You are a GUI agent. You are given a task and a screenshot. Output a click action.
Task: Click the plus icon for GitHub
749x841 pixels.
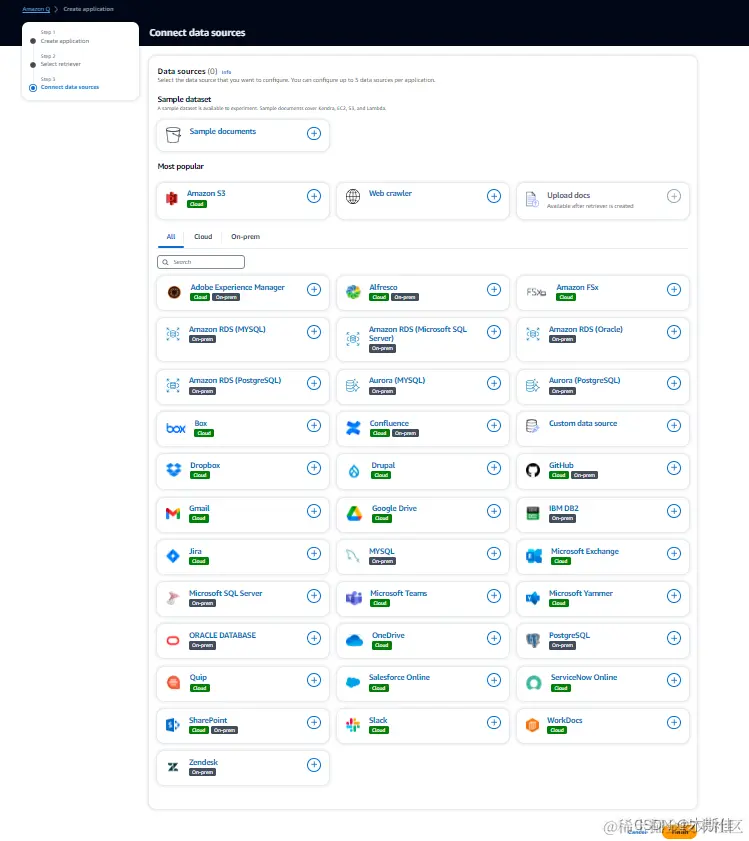674,468
